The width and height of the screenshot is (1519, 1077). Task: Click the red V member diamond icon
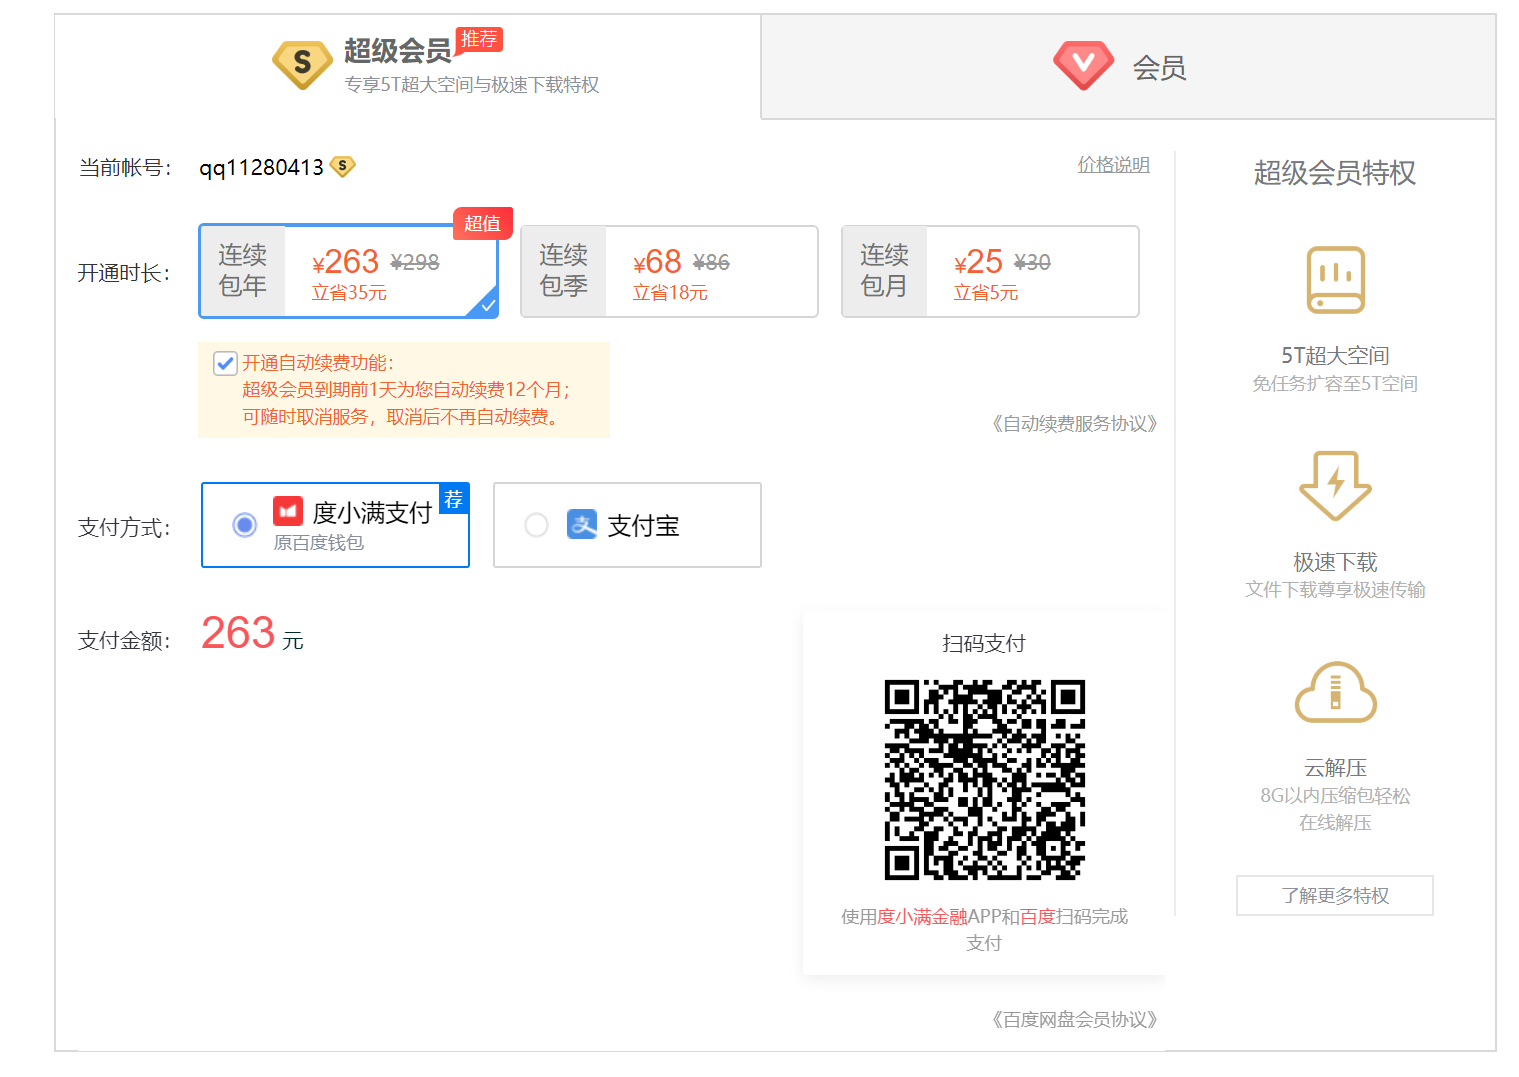(x=1083, y=65)
